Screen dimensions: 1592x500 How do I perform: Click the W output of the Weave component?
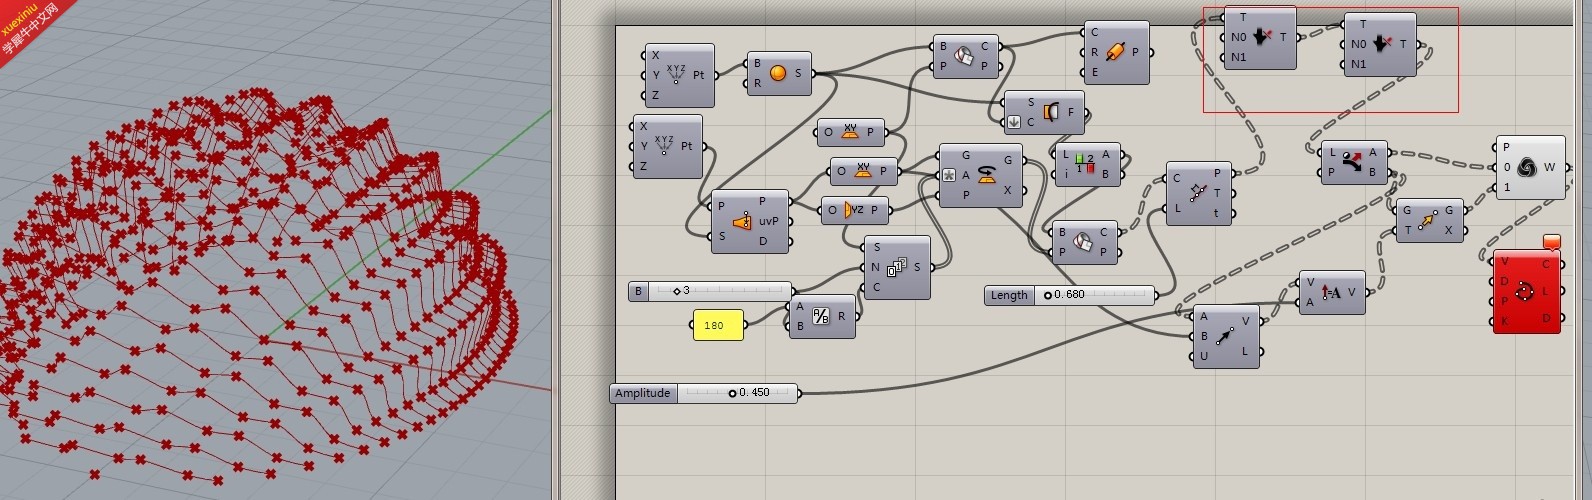1549,167
